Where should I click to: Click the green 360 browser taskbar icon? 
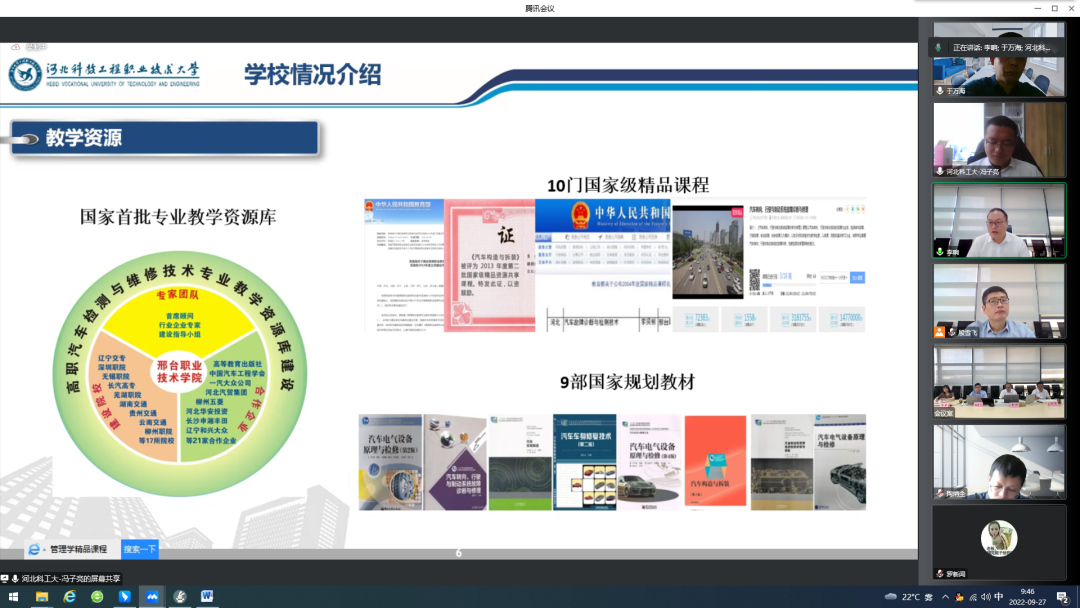97,597
